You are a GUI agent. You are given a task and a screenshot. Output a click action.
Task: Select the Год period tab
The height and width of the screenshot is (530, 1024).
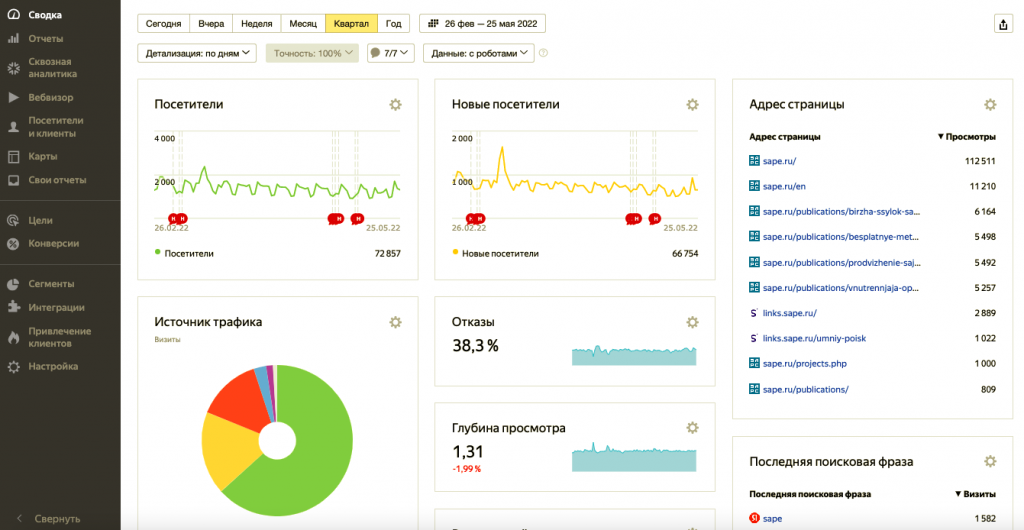click(394, 23)
